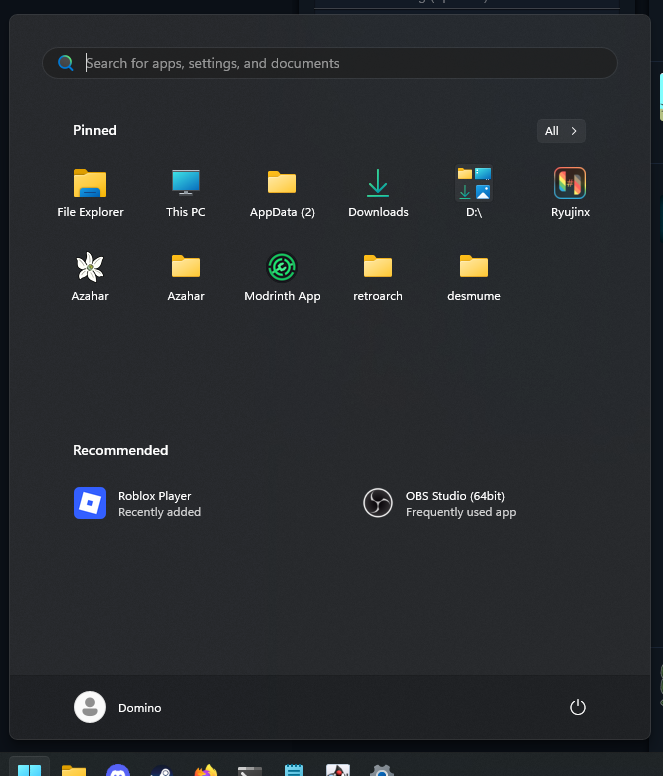
Task: Open Discord from the taskbar
Action: [118, 770]
